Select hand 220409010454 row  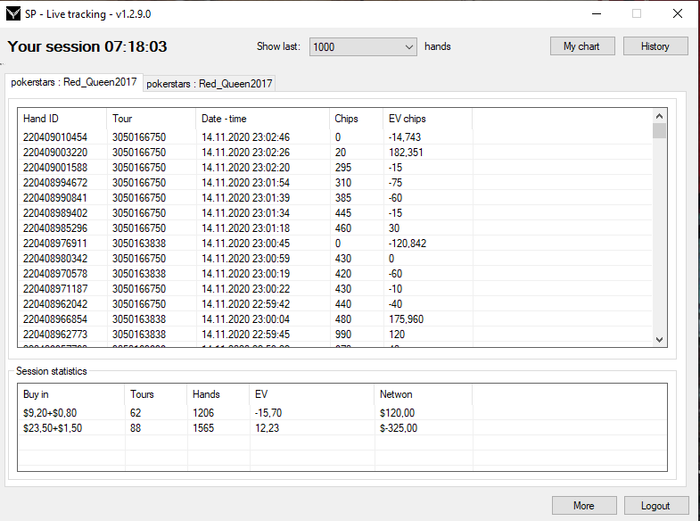(335, 137)
